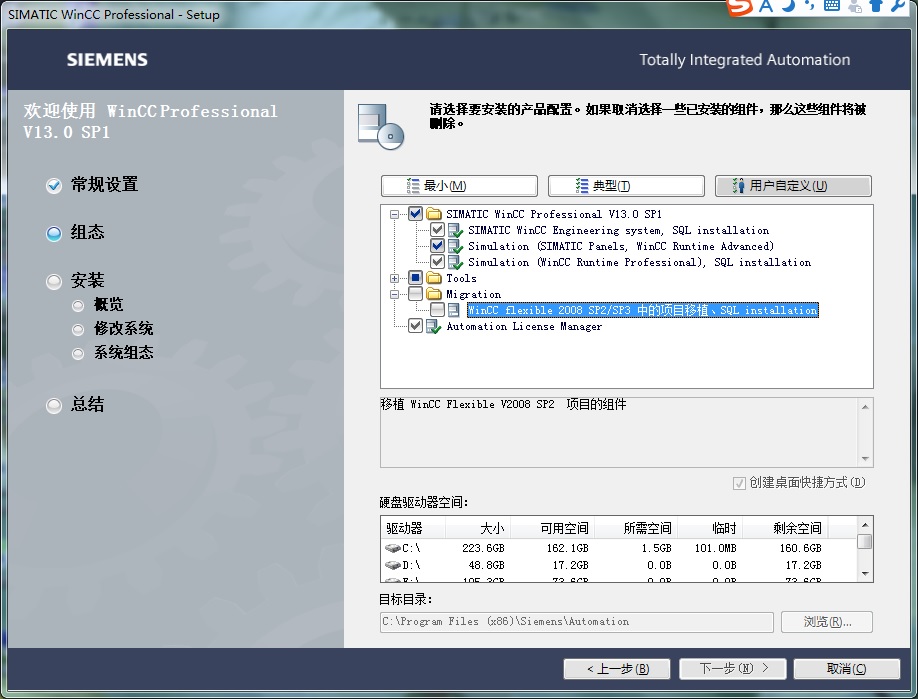Click the Tools folder icon

(434, 277)
